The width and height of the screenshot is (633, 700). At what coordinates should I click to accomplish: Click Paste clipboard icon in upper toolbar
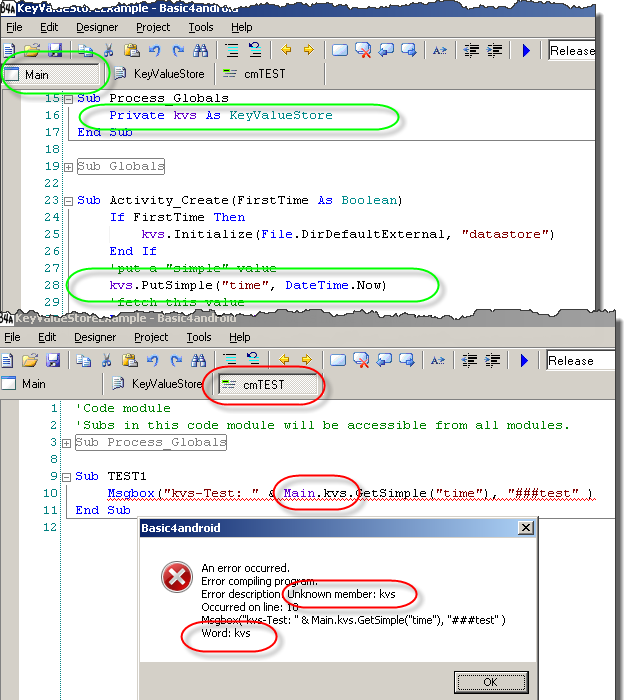132,50
